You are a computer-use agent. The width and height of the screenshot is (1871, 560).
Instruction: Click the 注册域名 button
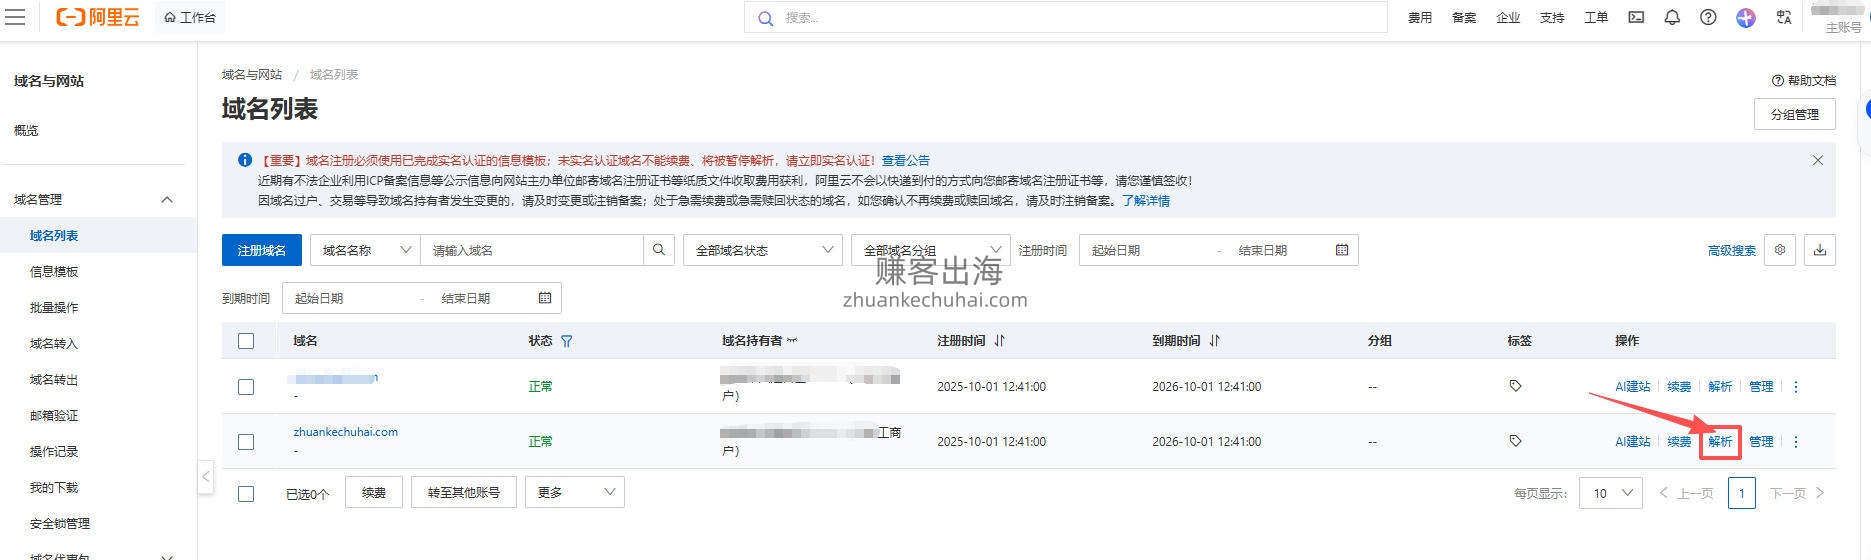point(261,250)
